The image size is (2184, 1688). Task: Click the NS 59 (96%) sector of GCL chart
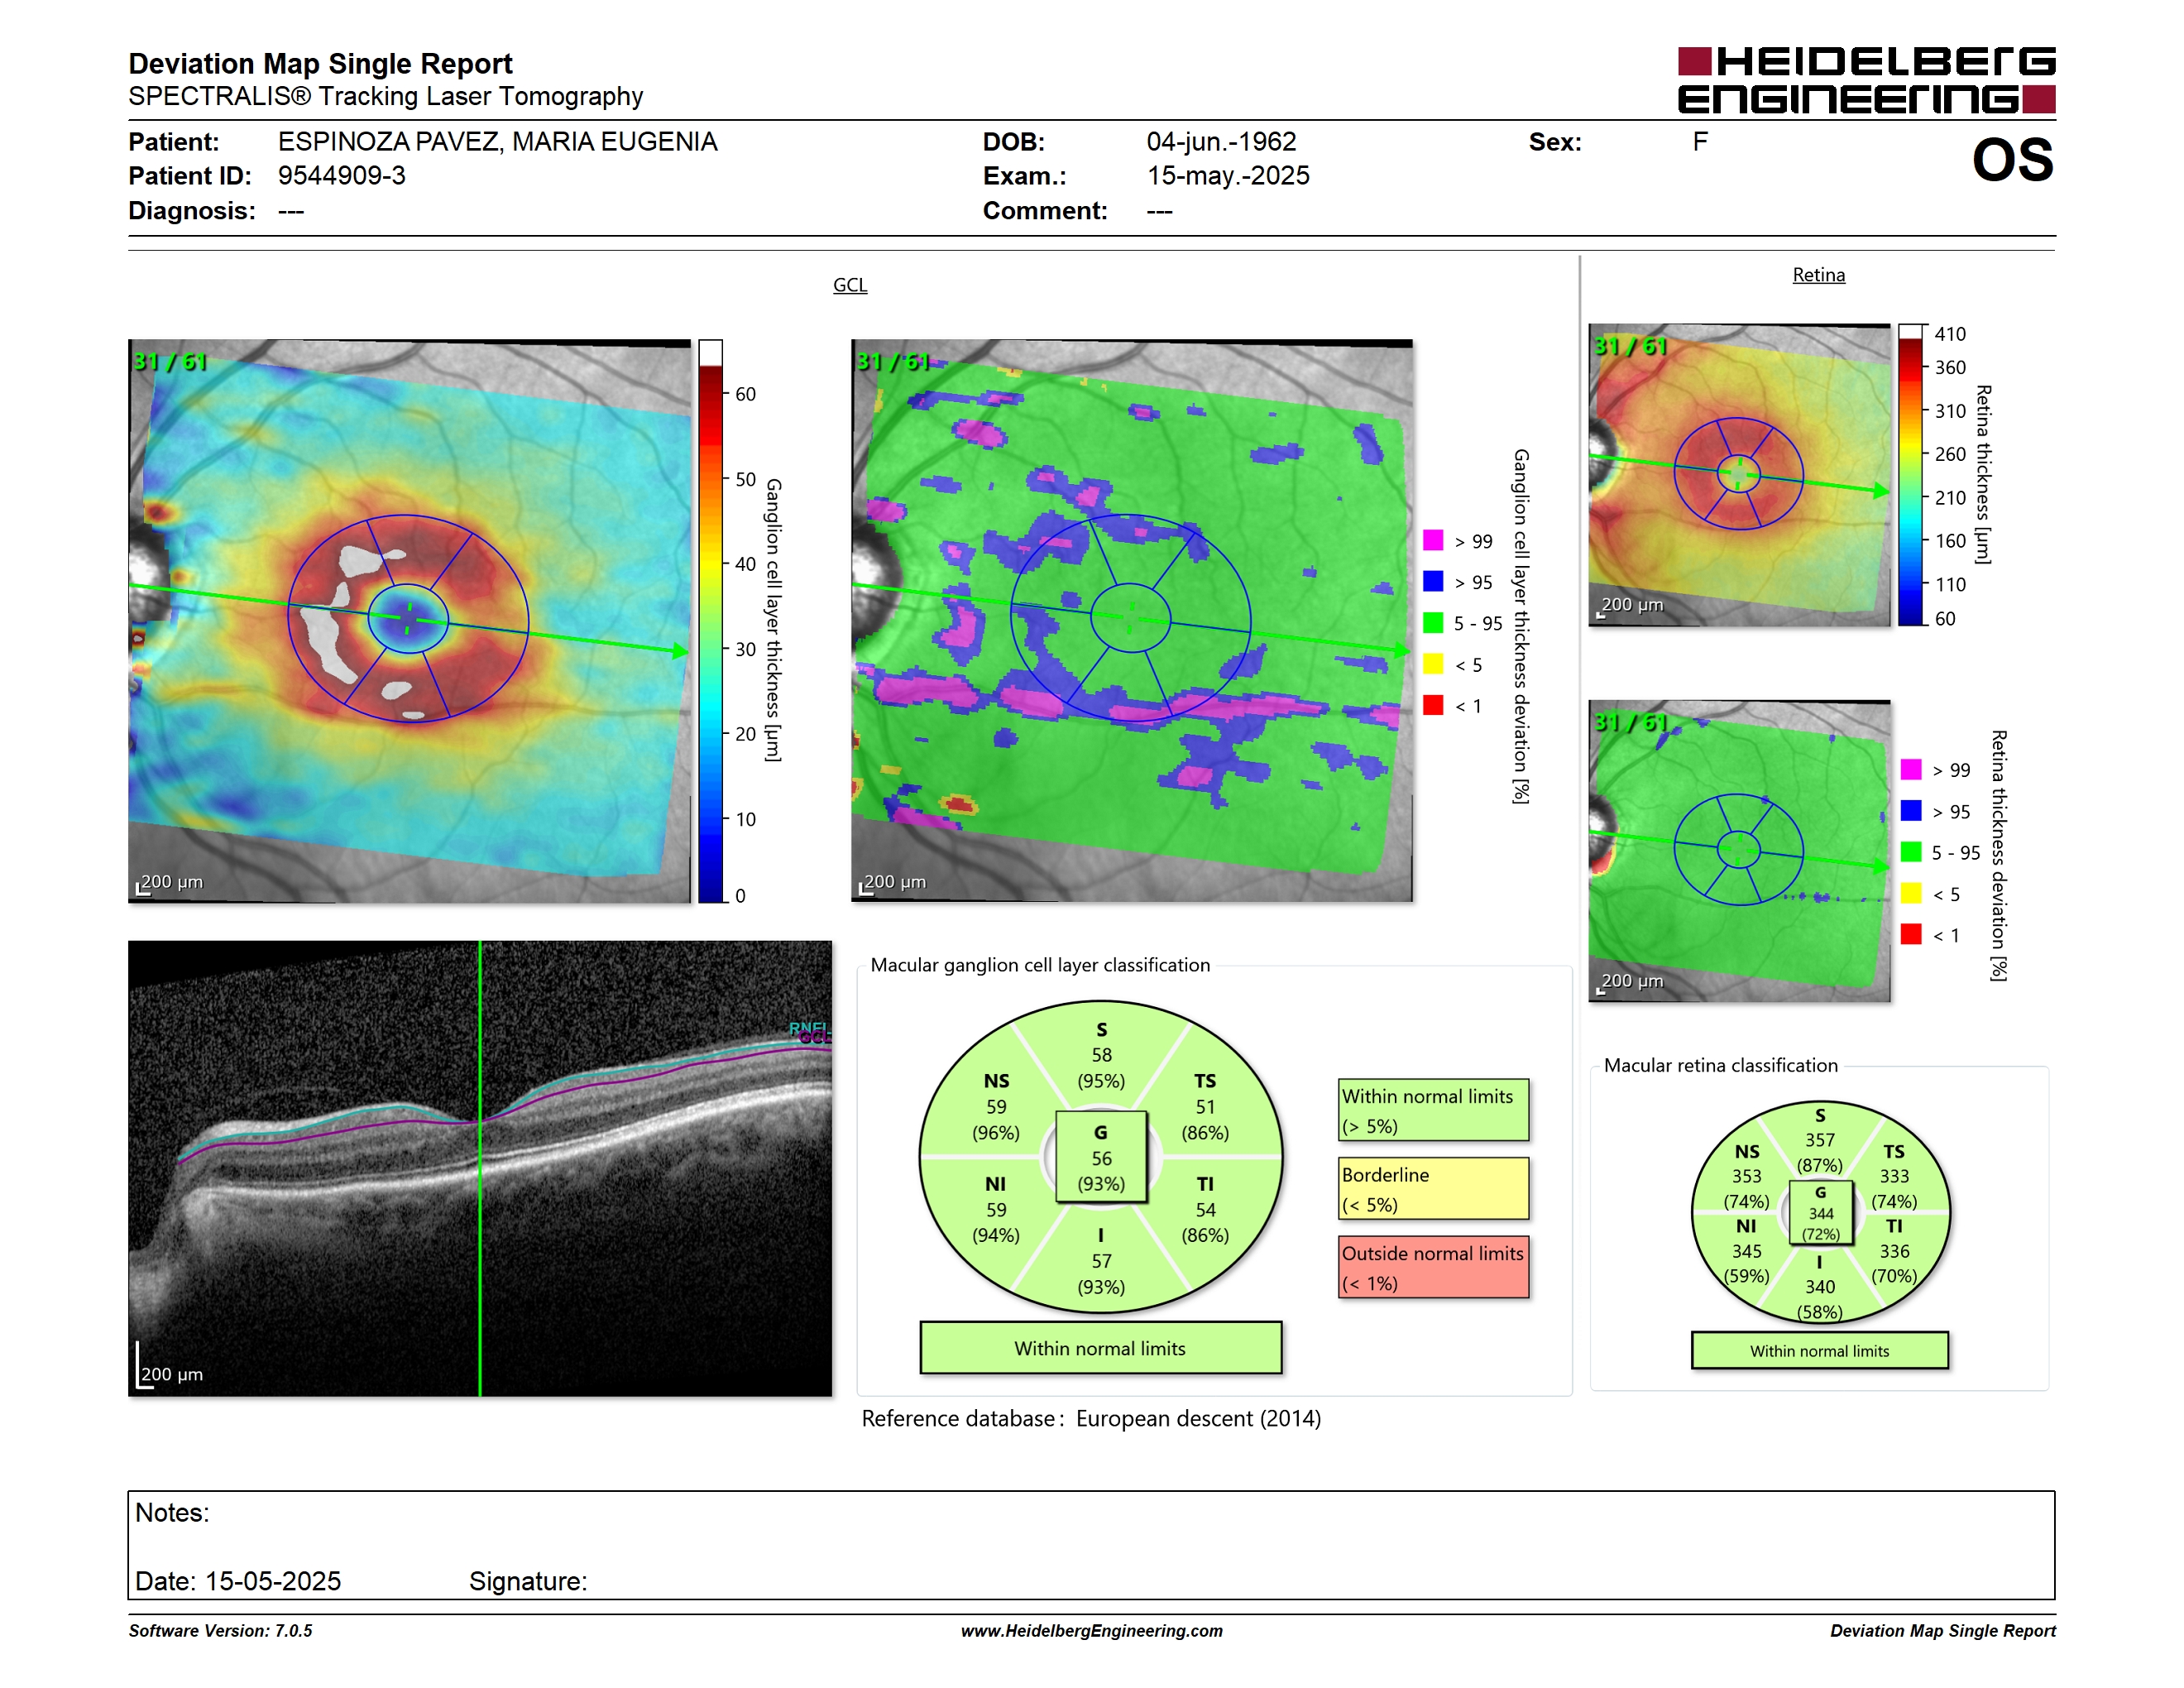pyautogui.click(x=996, y=1107)
